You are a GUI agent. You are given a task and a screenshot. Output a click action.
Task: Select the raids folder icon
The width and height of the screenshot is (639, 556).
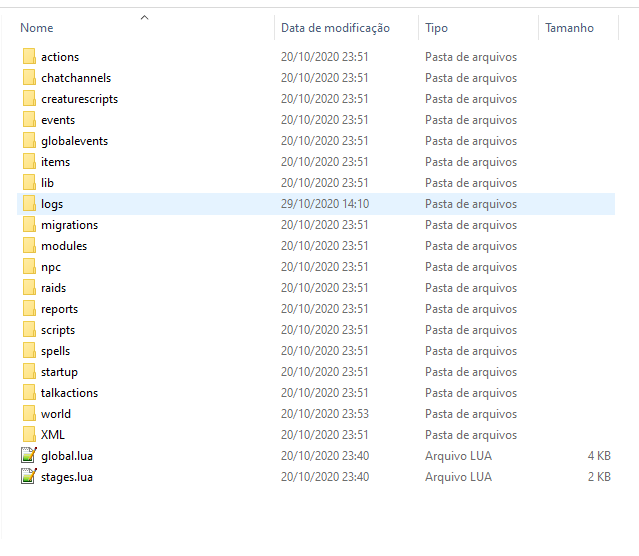pyautogui.click(x=29, y=287)
